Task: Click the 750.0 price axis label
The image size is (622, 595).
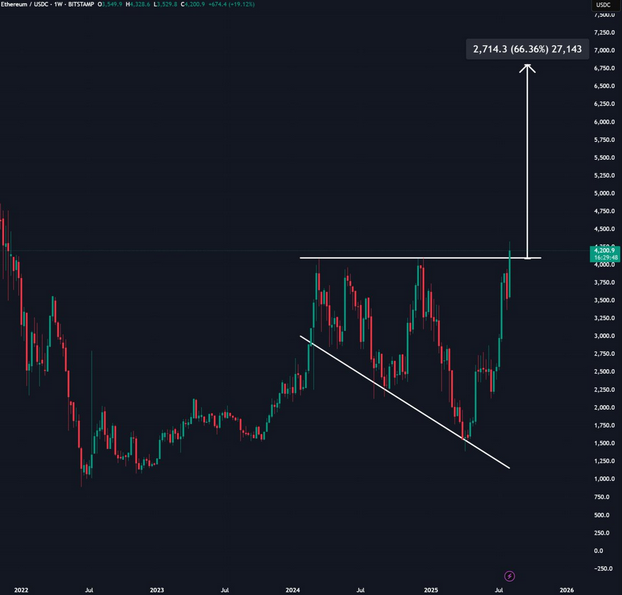Action: (x=602, y=497)
